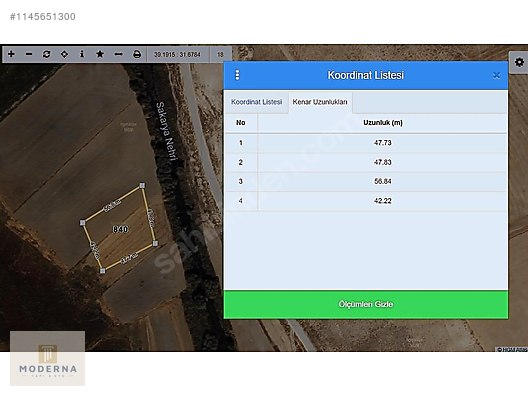Screen dimensions: 528x396
Task: Select the Kenar Uzunlukları tab
Action: (x=320, y=102)
